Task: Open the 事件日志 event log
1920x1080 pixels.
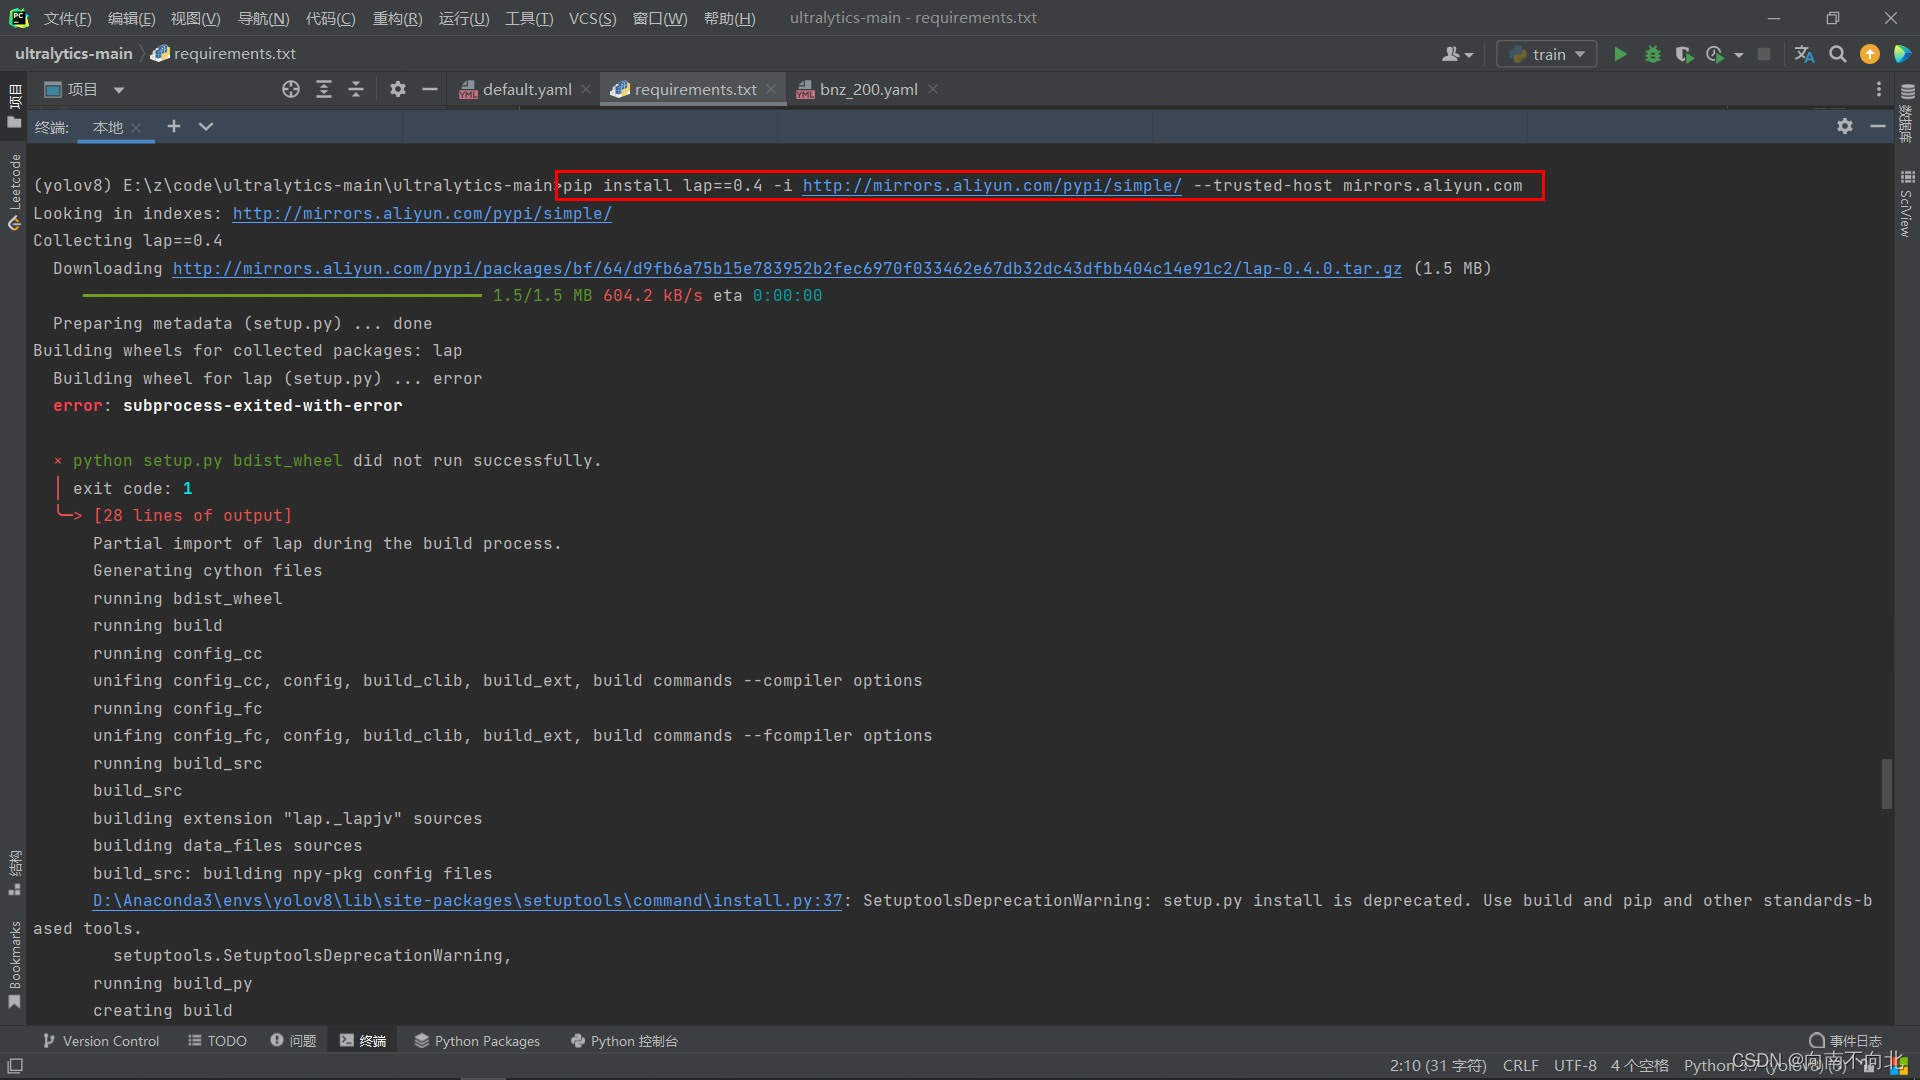Action: [x=1845, y=1041]
